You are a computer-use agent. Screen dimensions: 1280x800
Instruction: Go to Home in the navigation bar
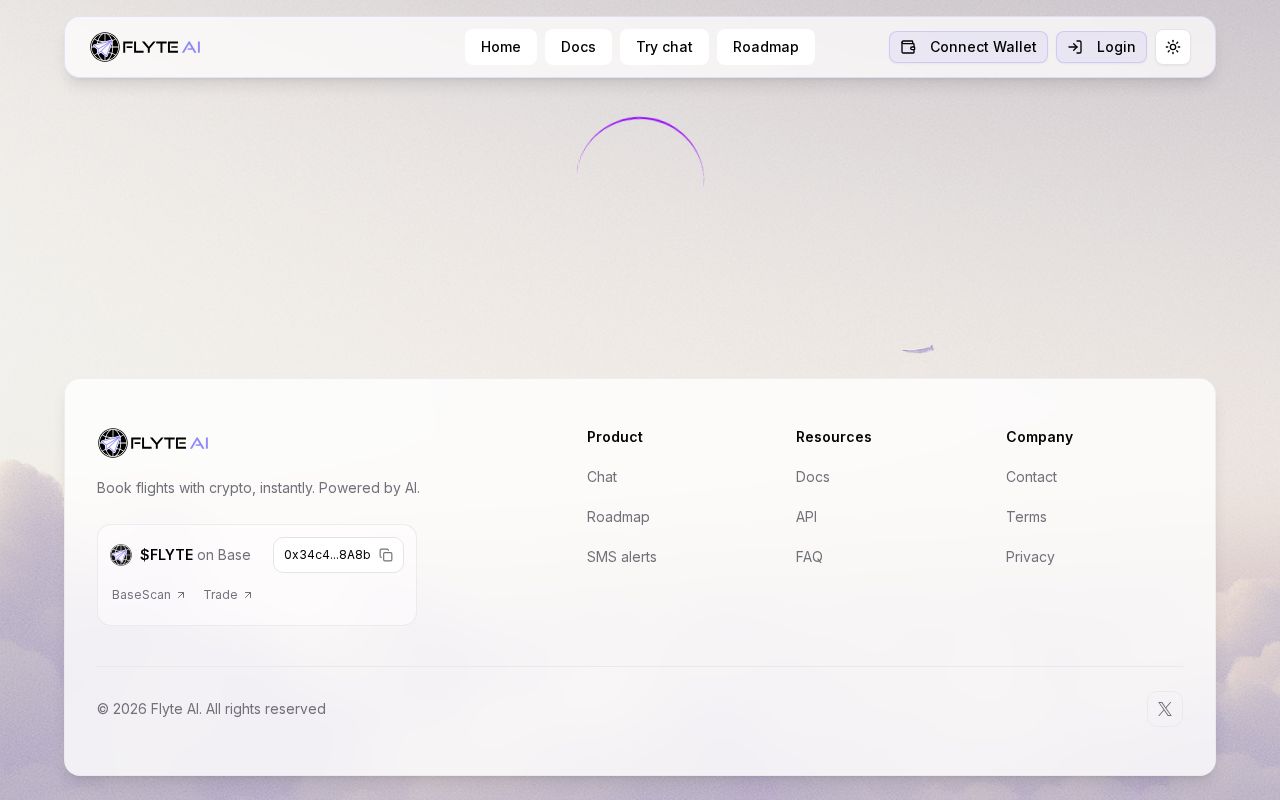[x=501, y=47]
